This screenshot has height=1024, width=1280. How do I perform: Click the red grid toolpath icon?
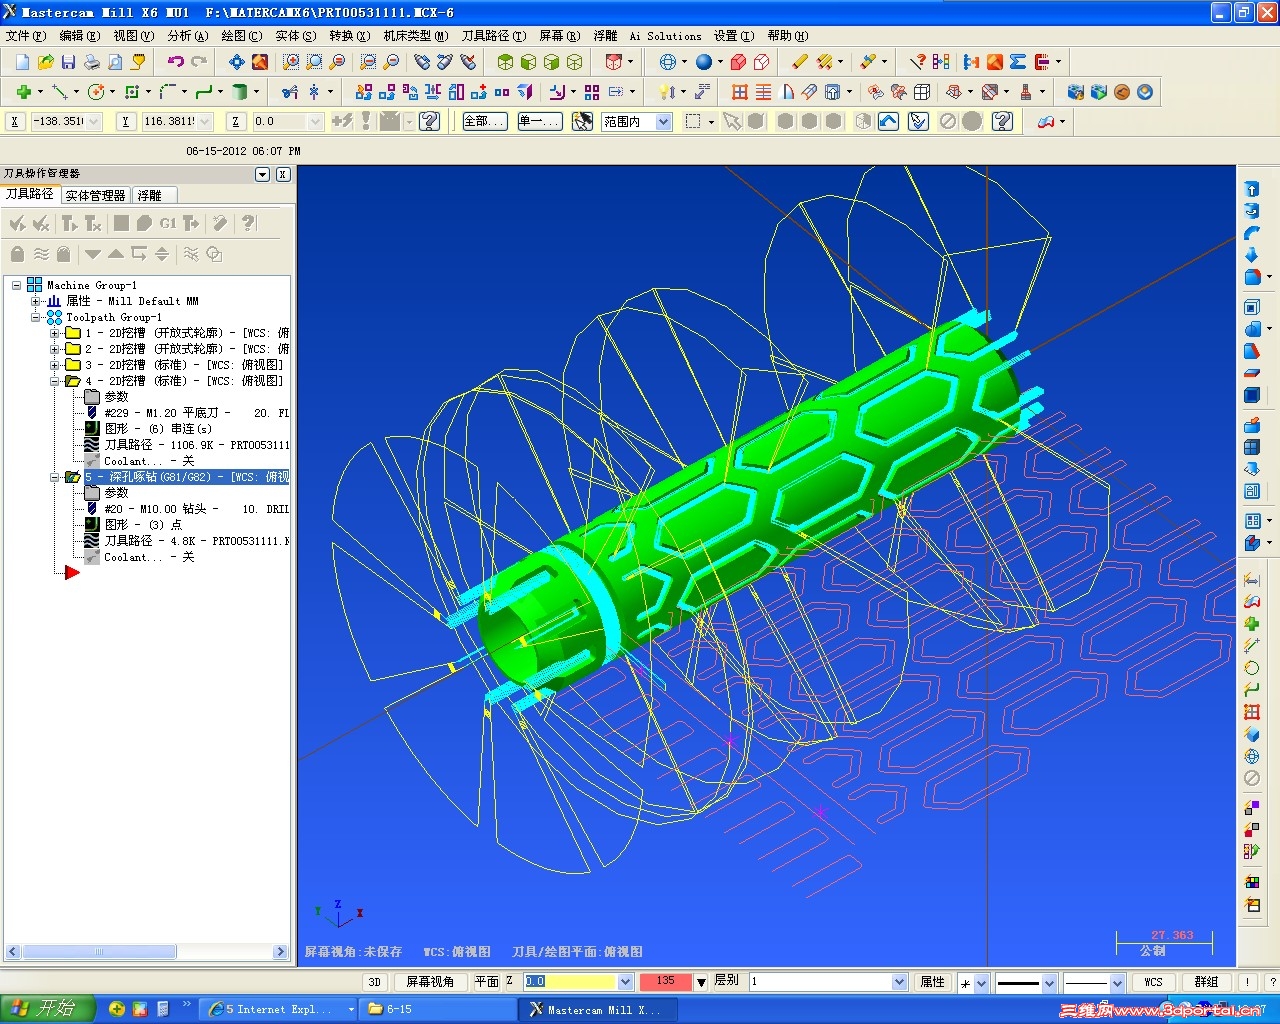click(740, 92)
